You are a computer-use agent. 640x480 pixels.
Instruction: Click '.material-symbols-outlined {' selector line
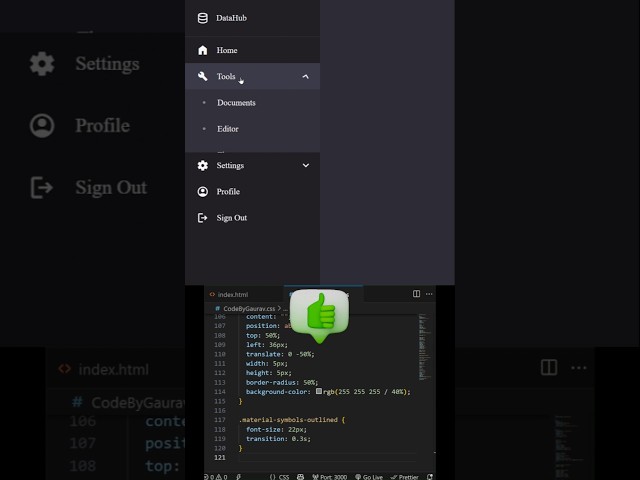point(292,420)
